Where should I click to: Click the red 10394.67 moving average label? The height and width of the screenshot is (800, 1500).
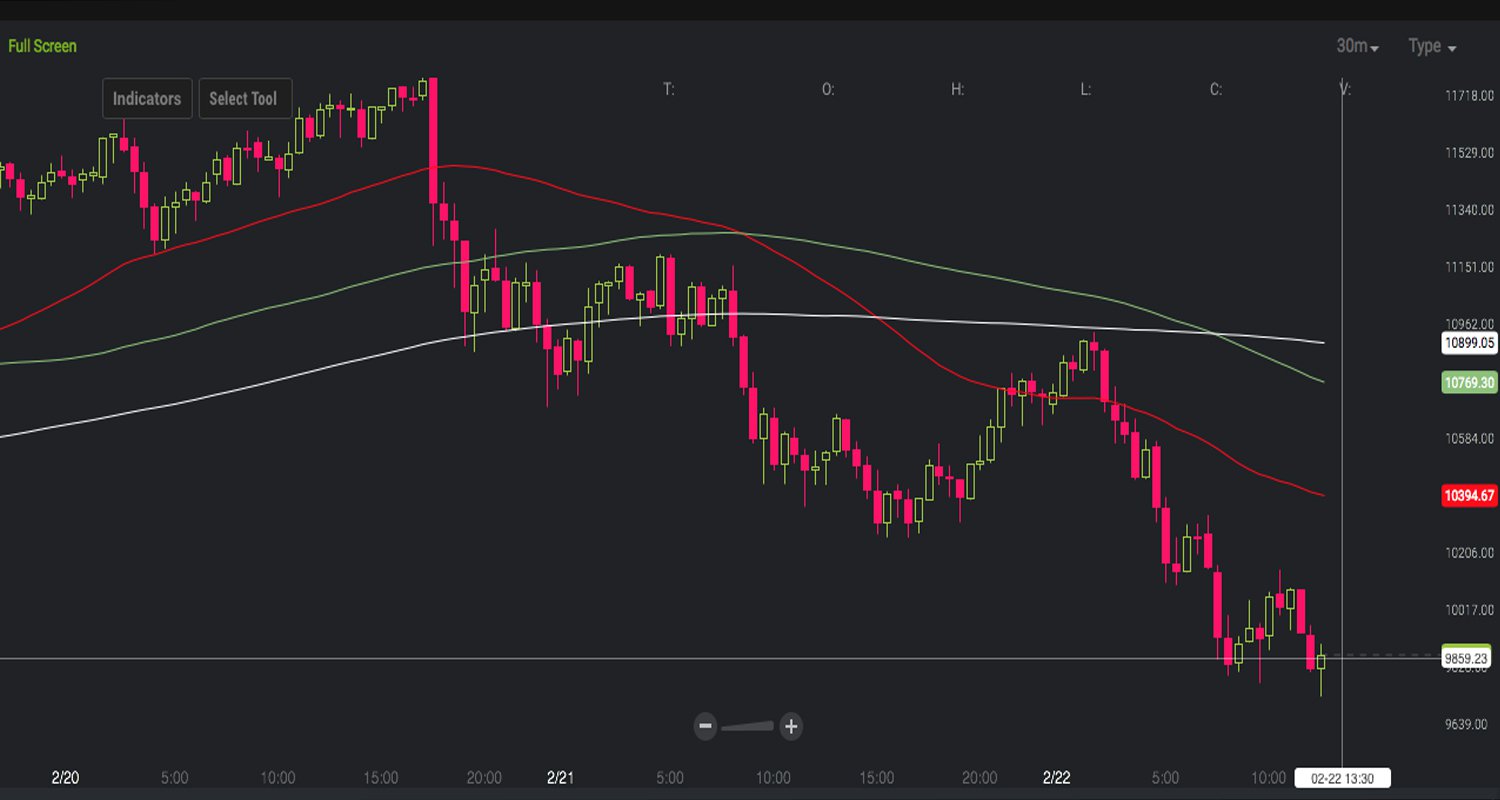click(1468, 495)
